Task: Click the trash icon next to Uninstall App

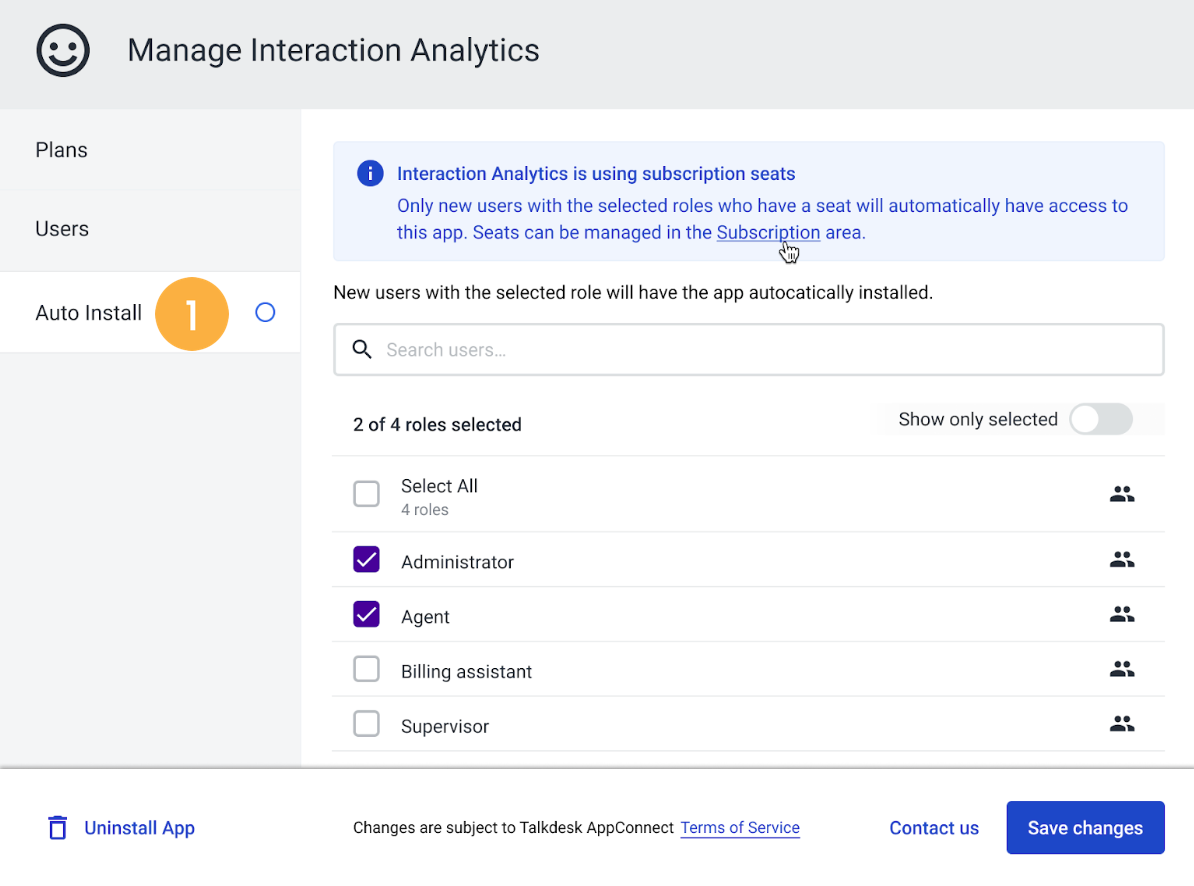Action: tap(58, 827)
